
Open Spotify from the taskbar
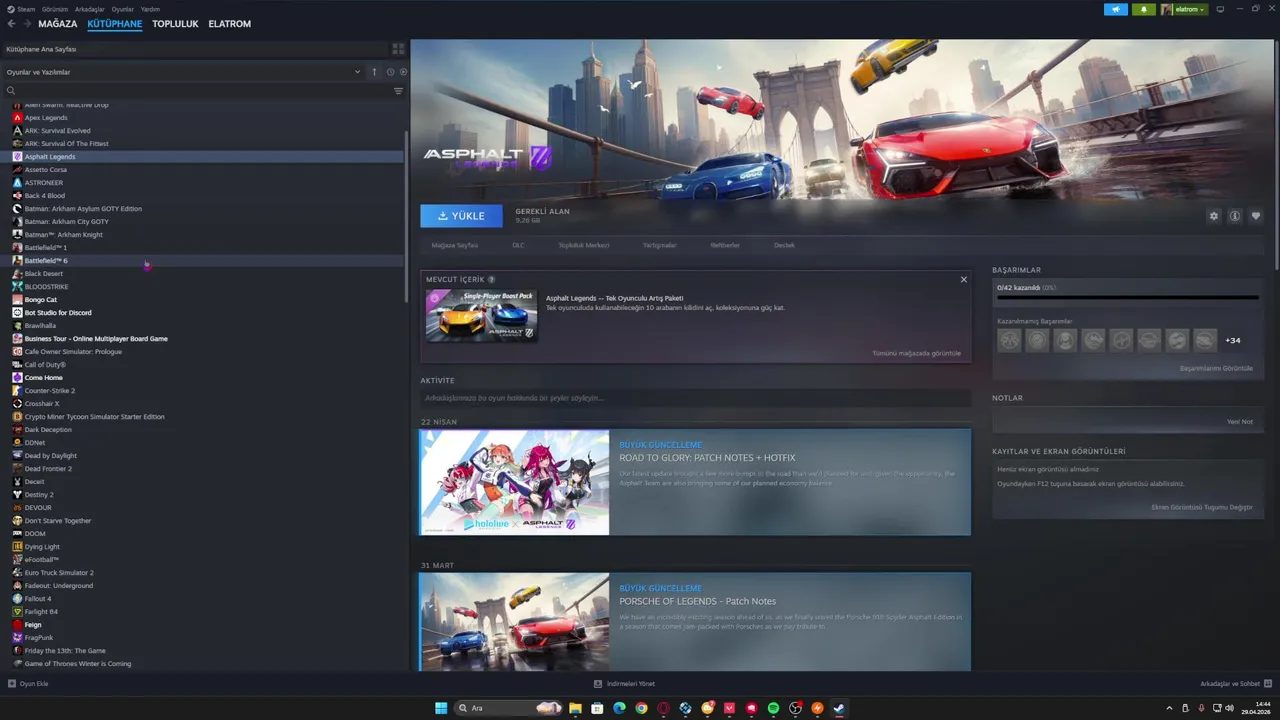pyautogui.click(x=773, y=708)
